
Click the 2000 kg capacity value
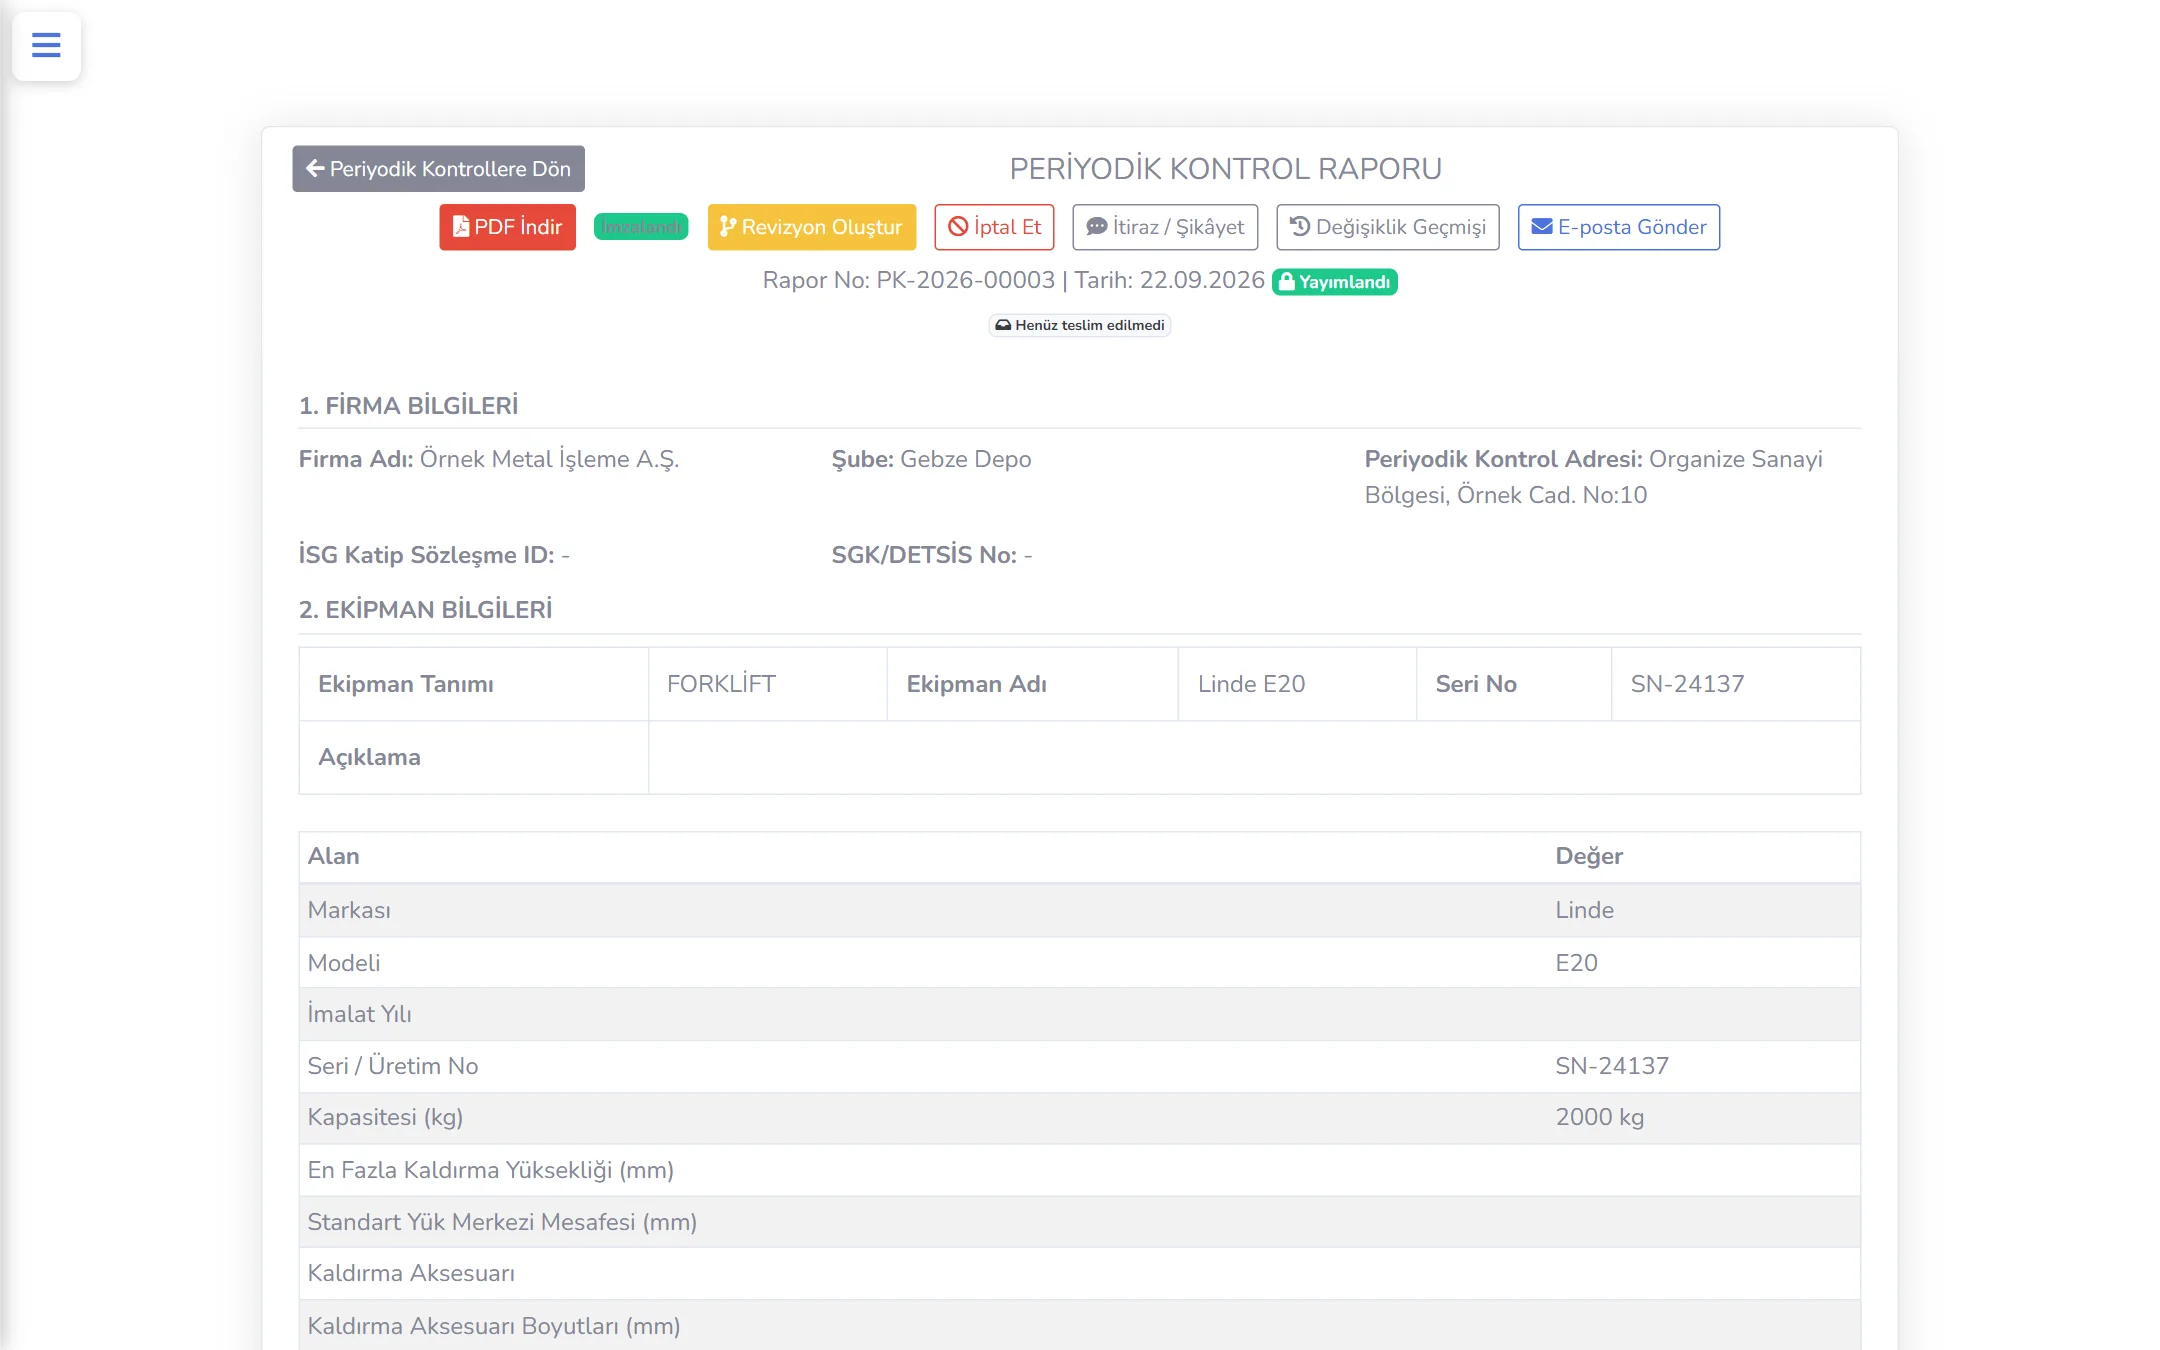(x=1599, y=1117)
